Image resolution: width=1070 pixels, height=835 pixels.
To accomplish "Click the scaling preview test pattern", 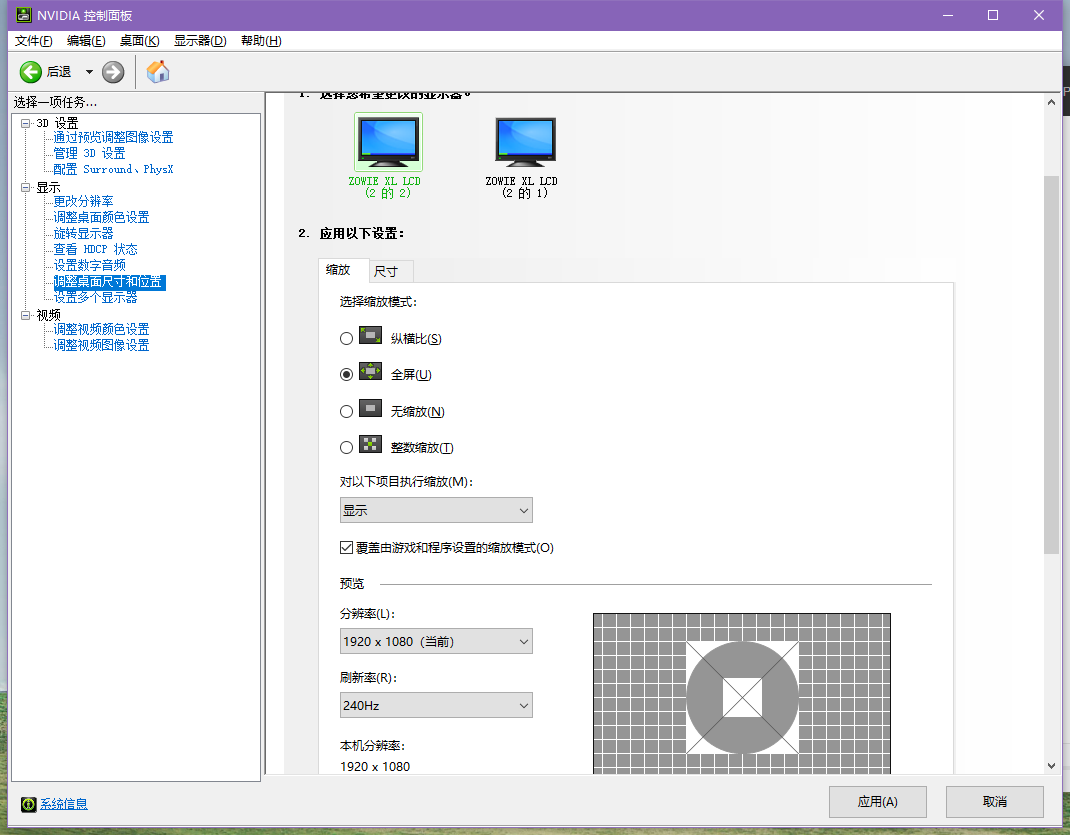I will click(742, 693).
